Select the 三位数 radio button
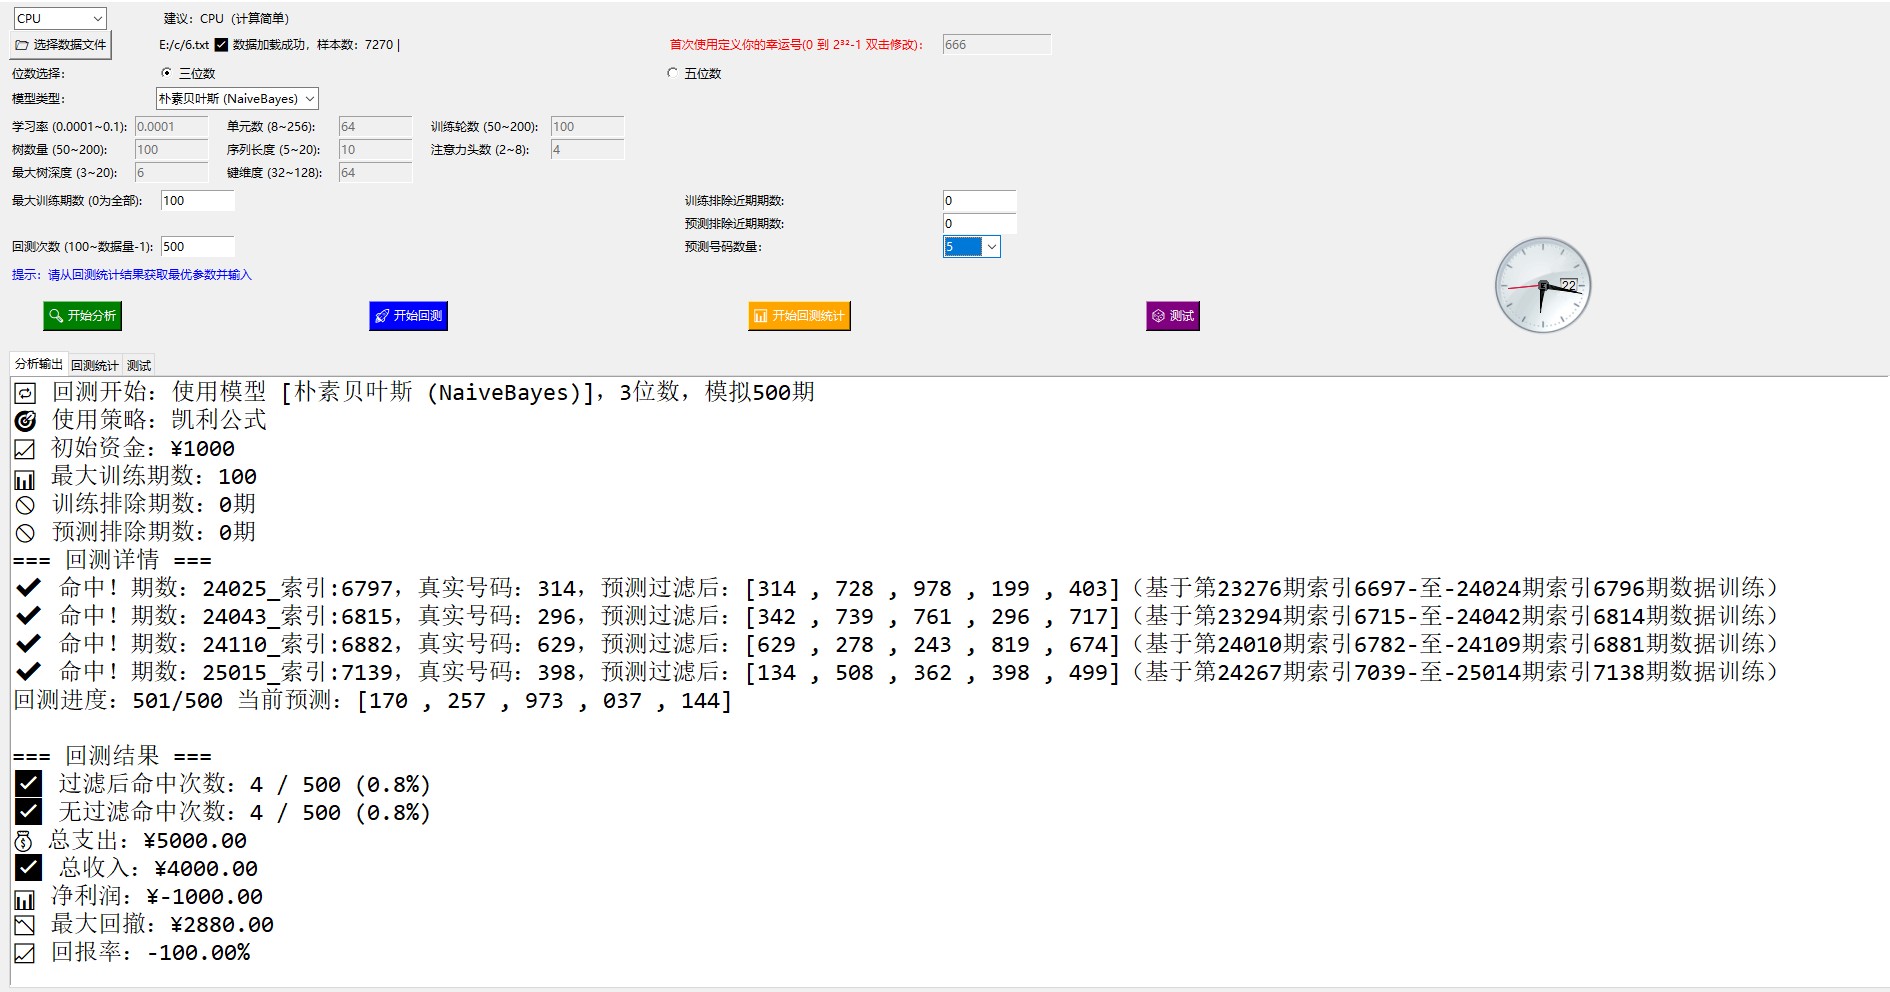 click(166, 73)
